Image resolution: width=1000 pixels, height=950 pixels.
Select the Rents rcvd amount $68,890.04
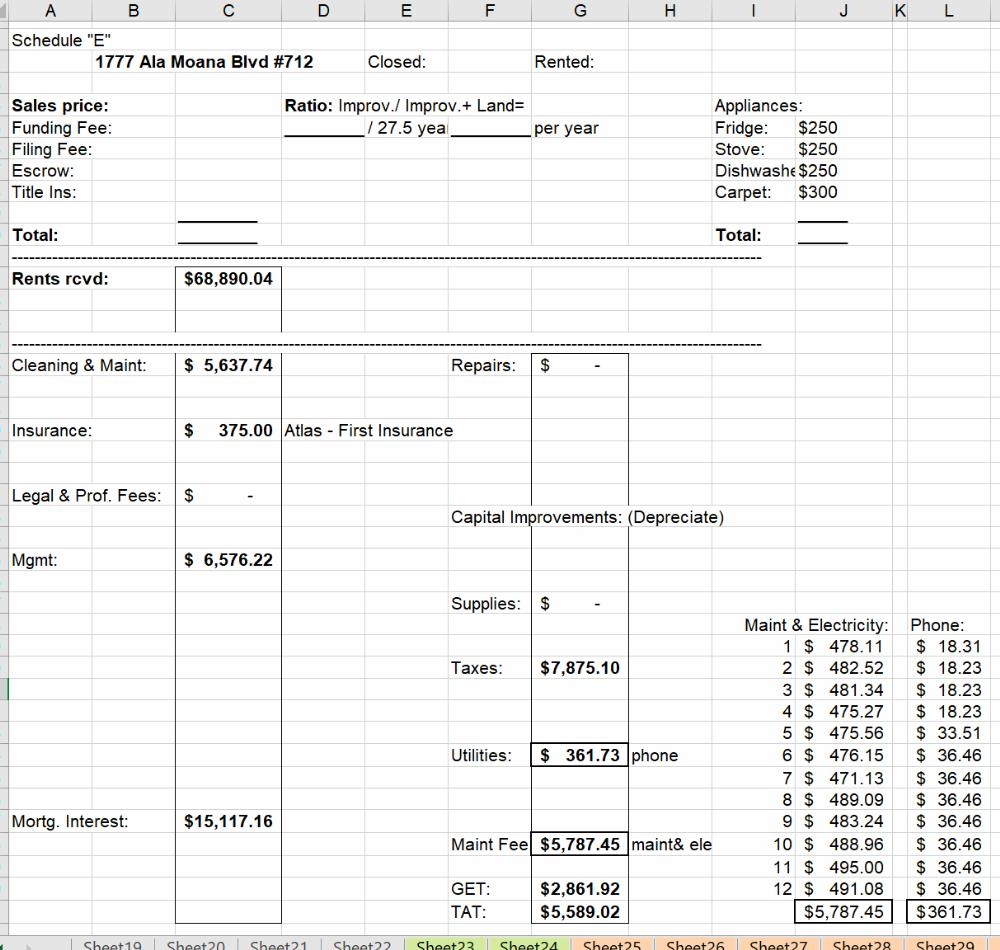228,279
